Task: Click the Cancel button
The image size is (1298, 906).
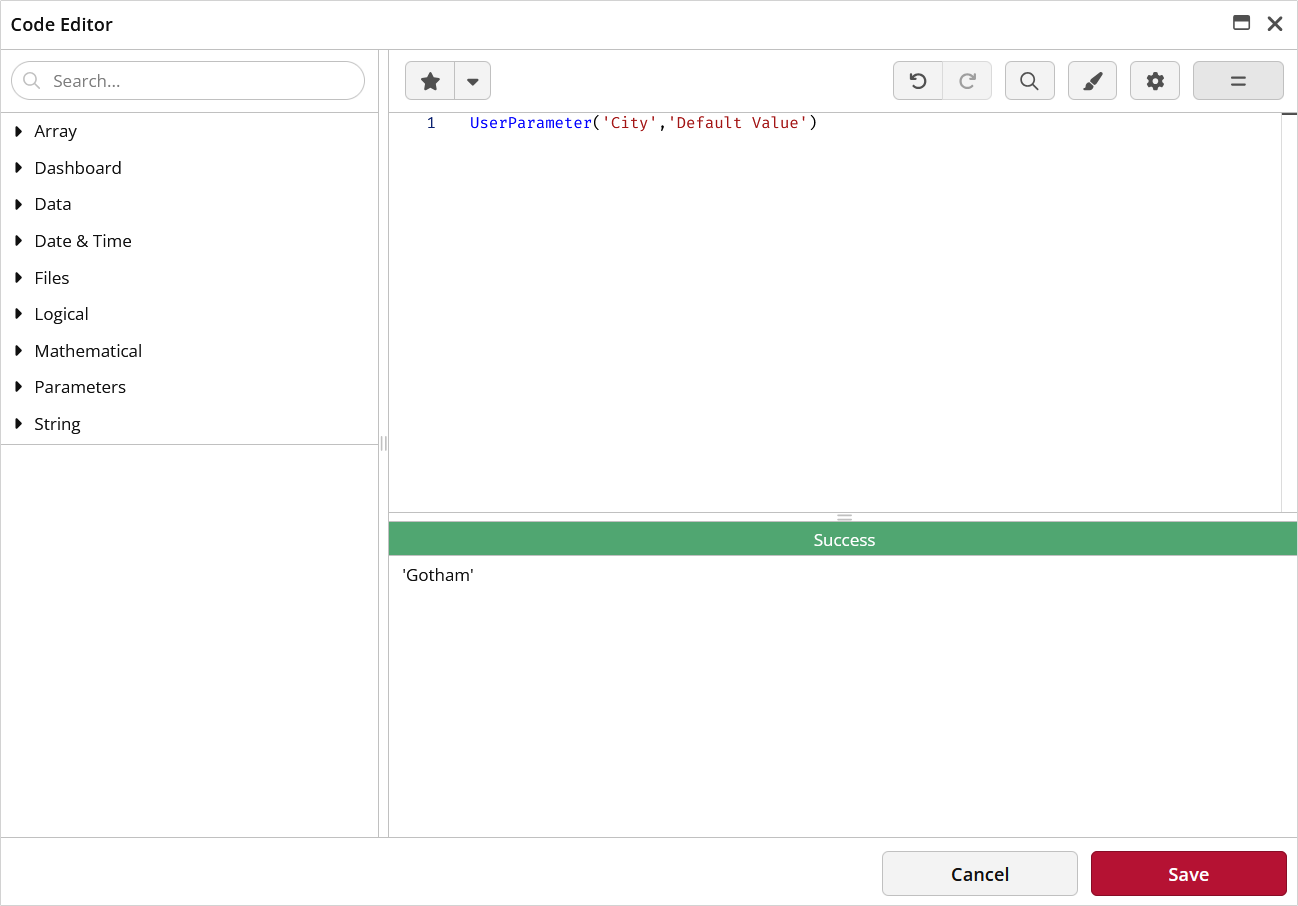Action: pyautogui.click(x=980, y=874)
